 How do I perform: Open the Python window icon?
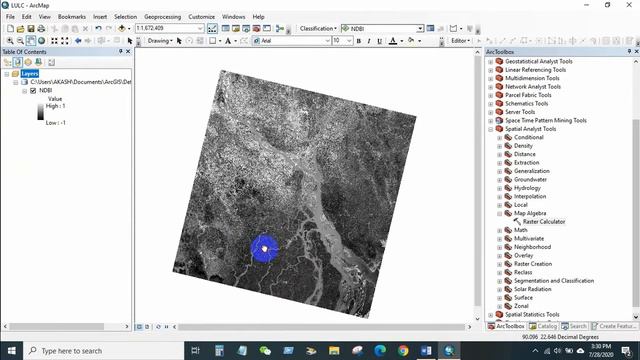(x=267, y=29)
